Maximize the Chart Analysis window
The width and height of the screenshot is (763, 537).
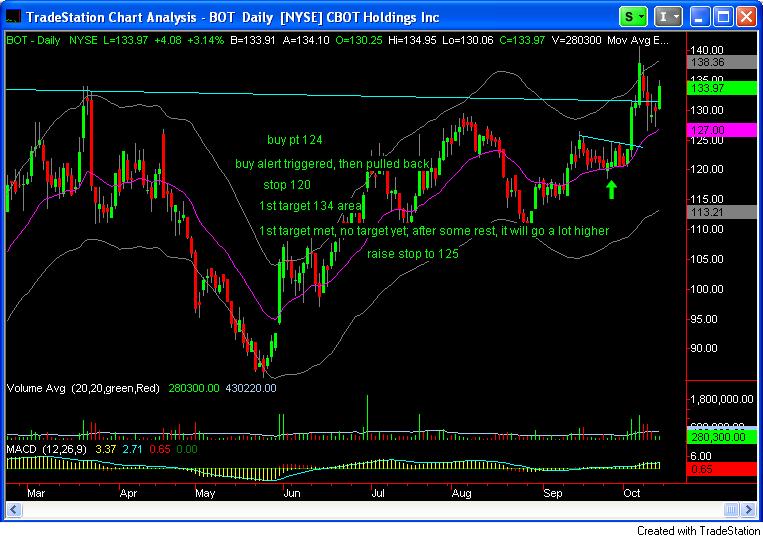pos(723,17)
